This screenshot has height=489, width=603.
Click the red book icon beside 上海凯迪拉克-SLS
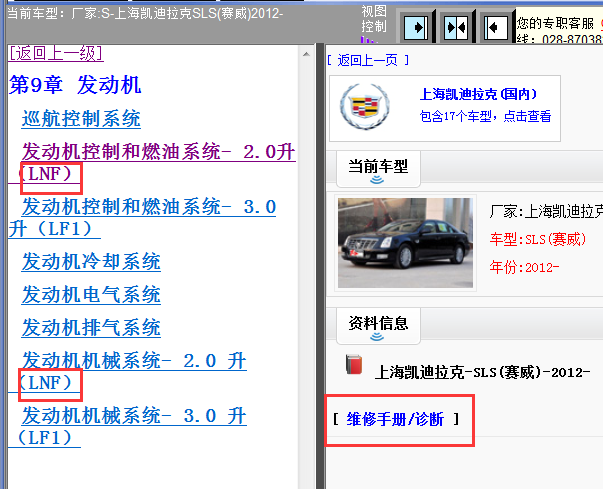(354, 364)
